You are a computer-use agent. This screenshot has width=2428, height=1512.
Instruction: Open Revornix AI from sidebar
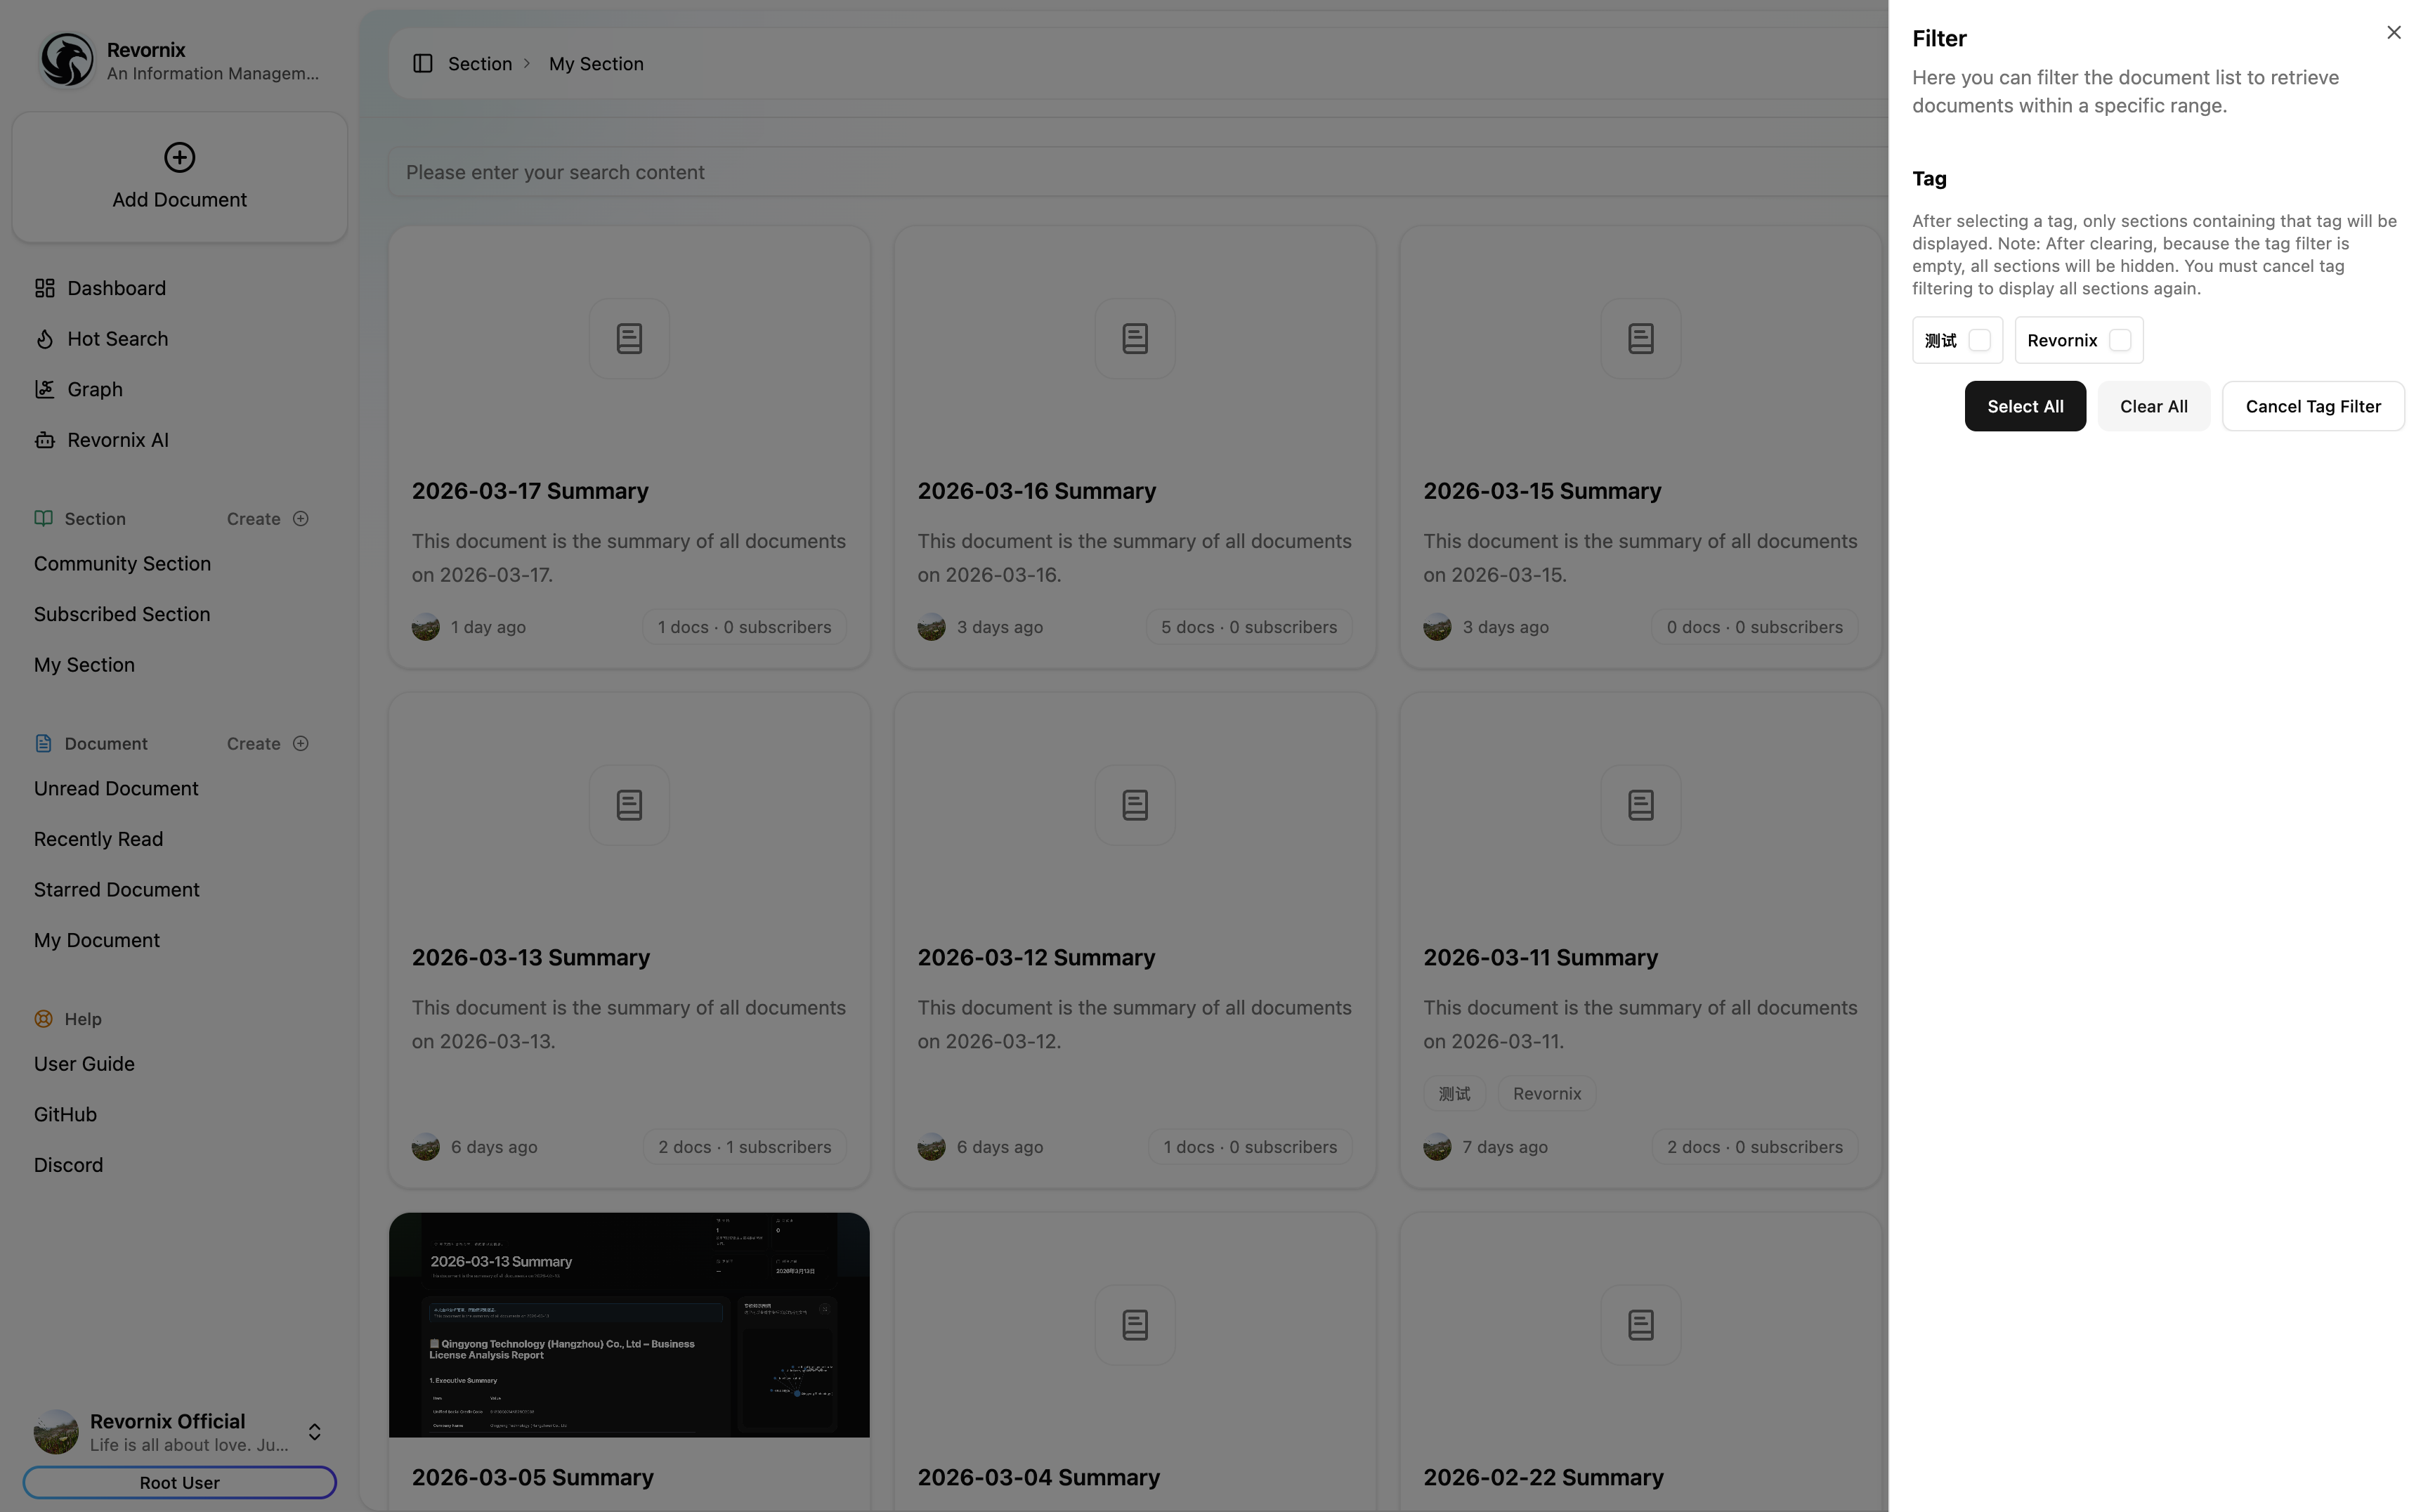coord(117,440)
